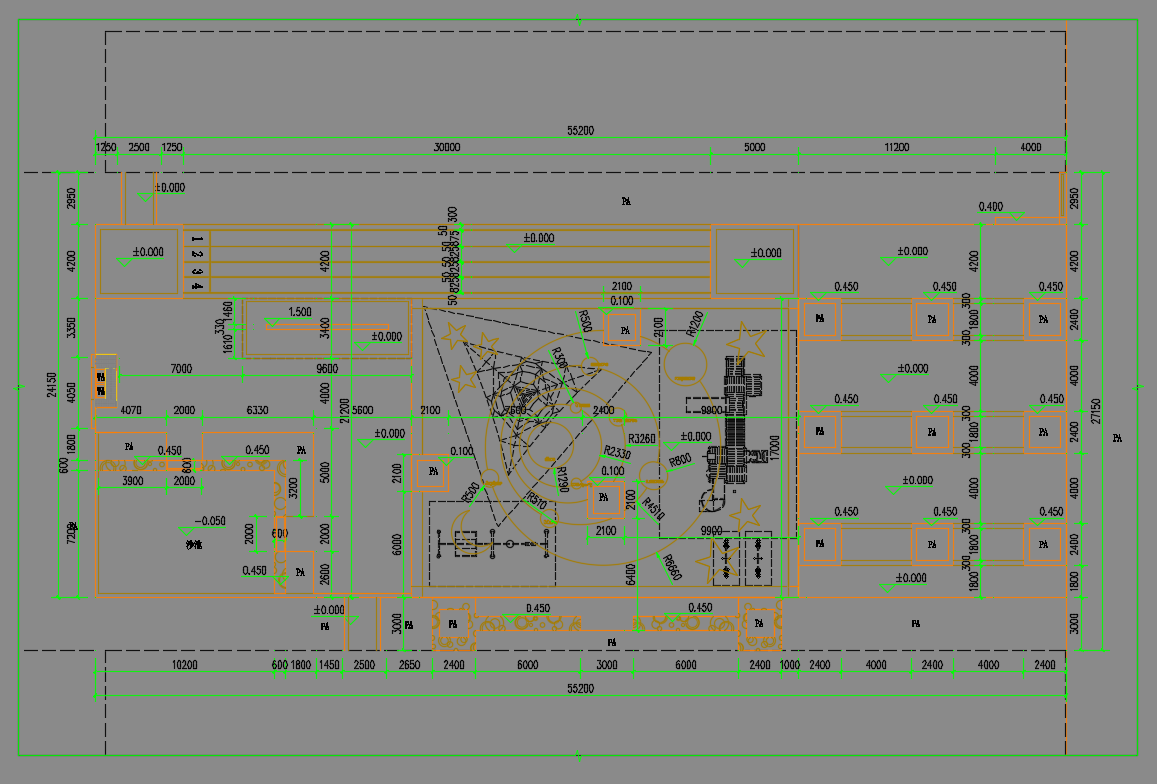Click the 30000 dimension text
Image resolution: width=1157 pixels, height=784 pixels.
click(446, 147)
